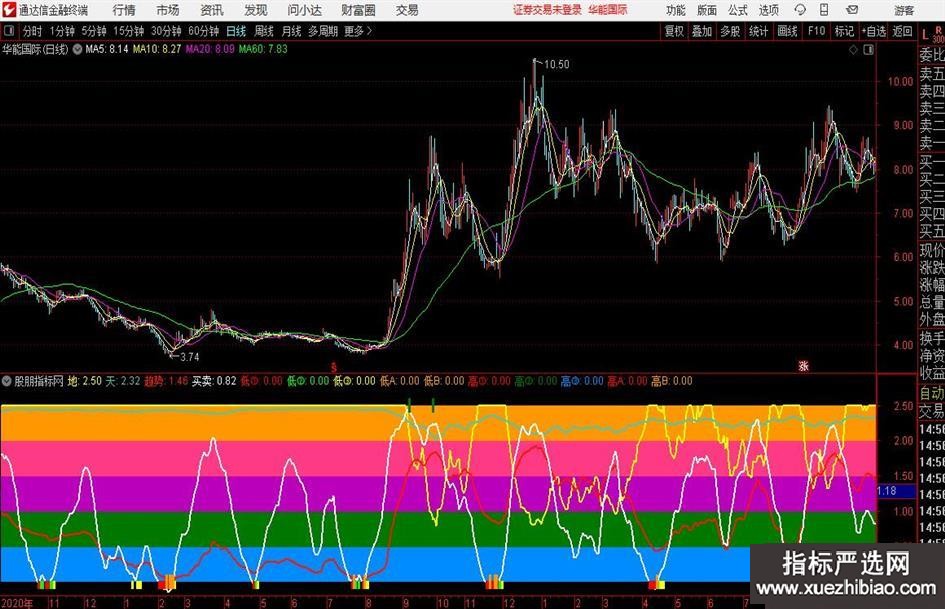
Task: Click the 多股 multi-stock button
Action: coord(730,31)
